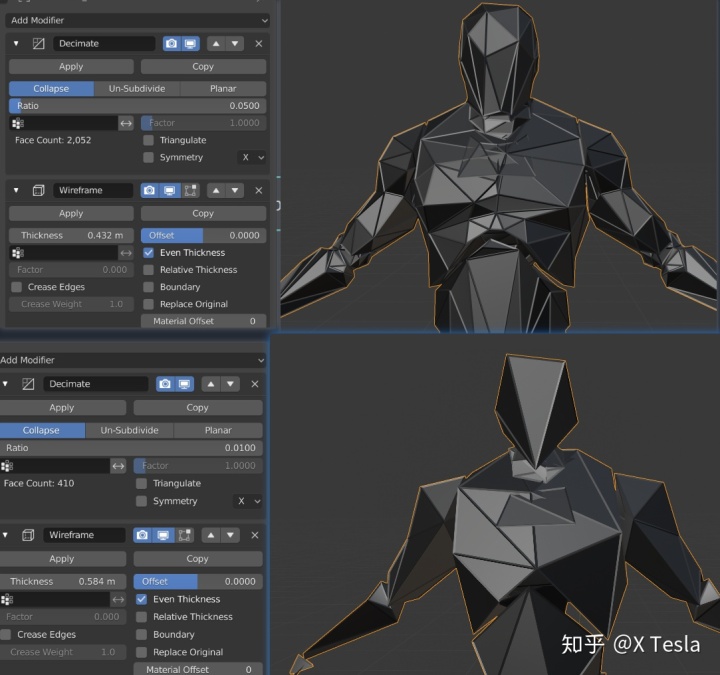Remove the bottom Decimate modifier
Image resolution: width=720 pixels, height=675 pixels.
[255, 384]
